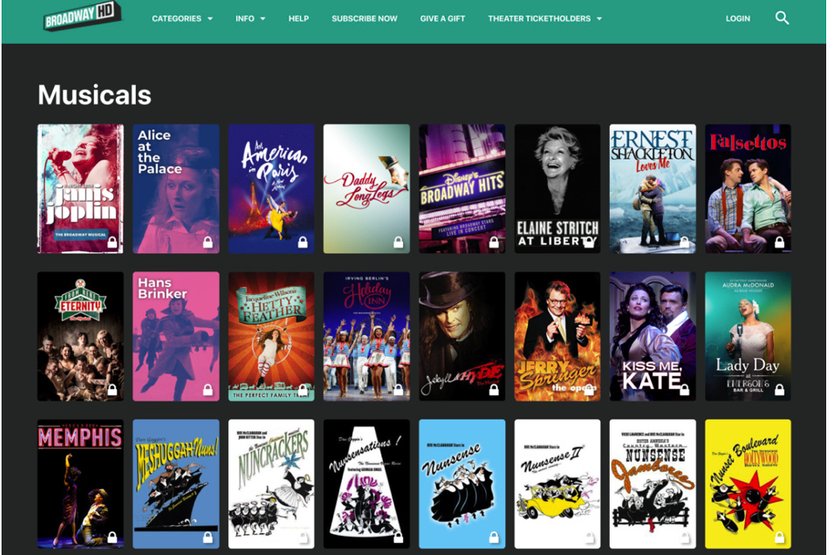Screen dimensions: 833x555
Task: Open Ernest Shackleton Loves Me poster
Action: pyautogui.click(x=653, y=189)
